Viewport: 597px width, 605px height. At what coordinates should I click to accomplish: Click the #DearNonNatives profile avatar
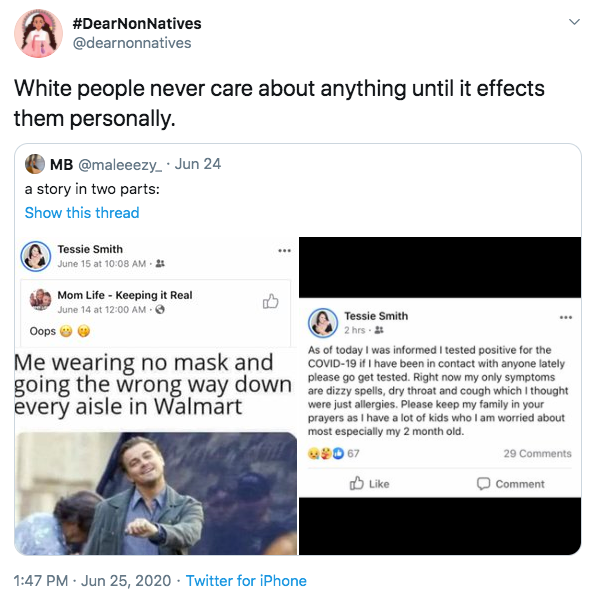pyautogui.click(x=39, y=34)
